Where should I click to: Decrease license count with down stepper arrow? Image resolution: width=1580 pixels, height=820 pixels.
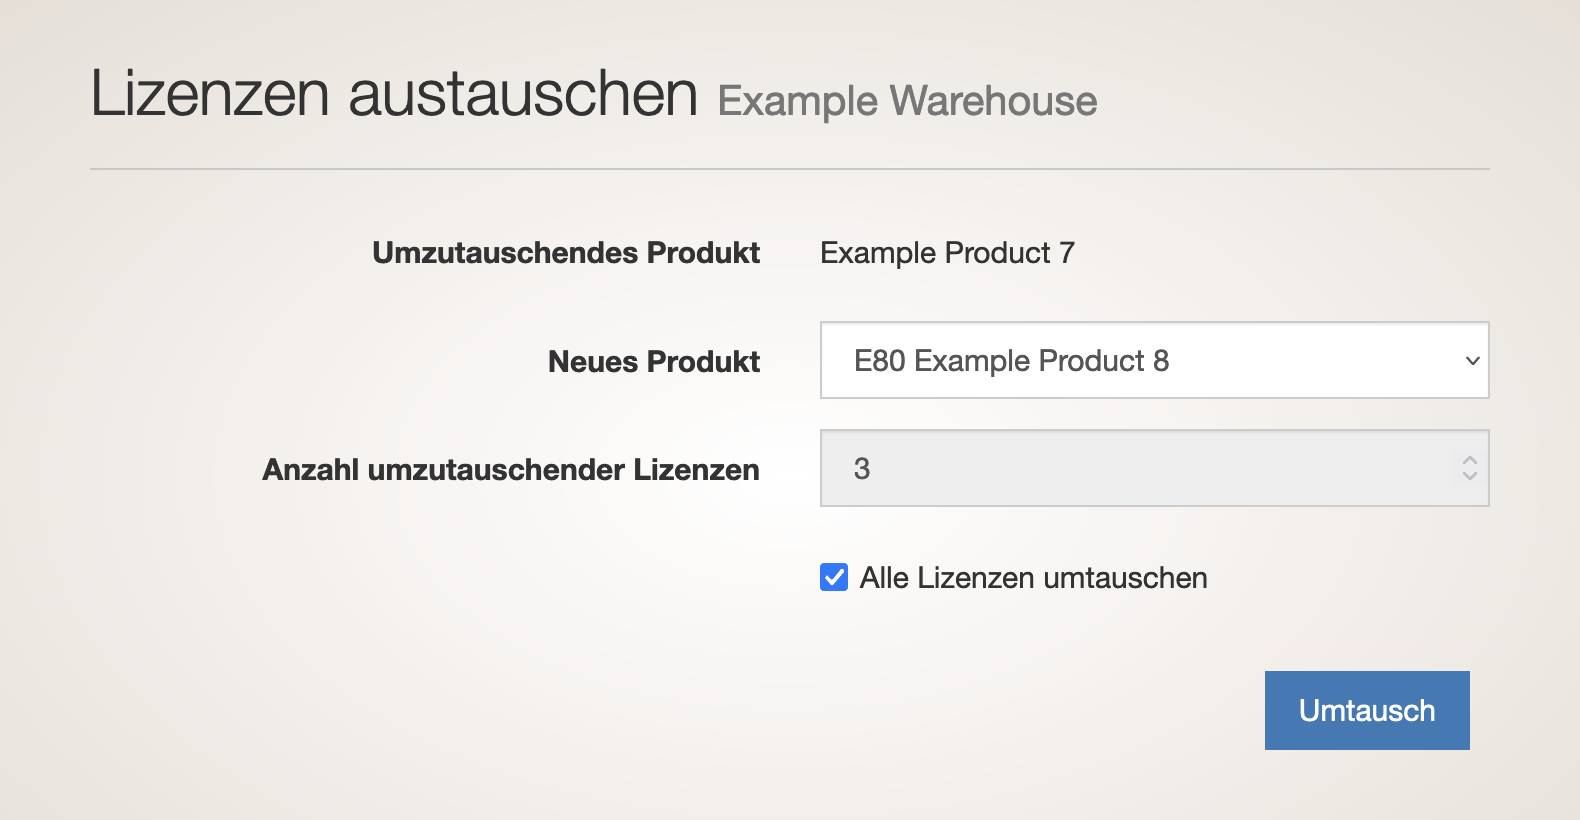click(1469, 475)
